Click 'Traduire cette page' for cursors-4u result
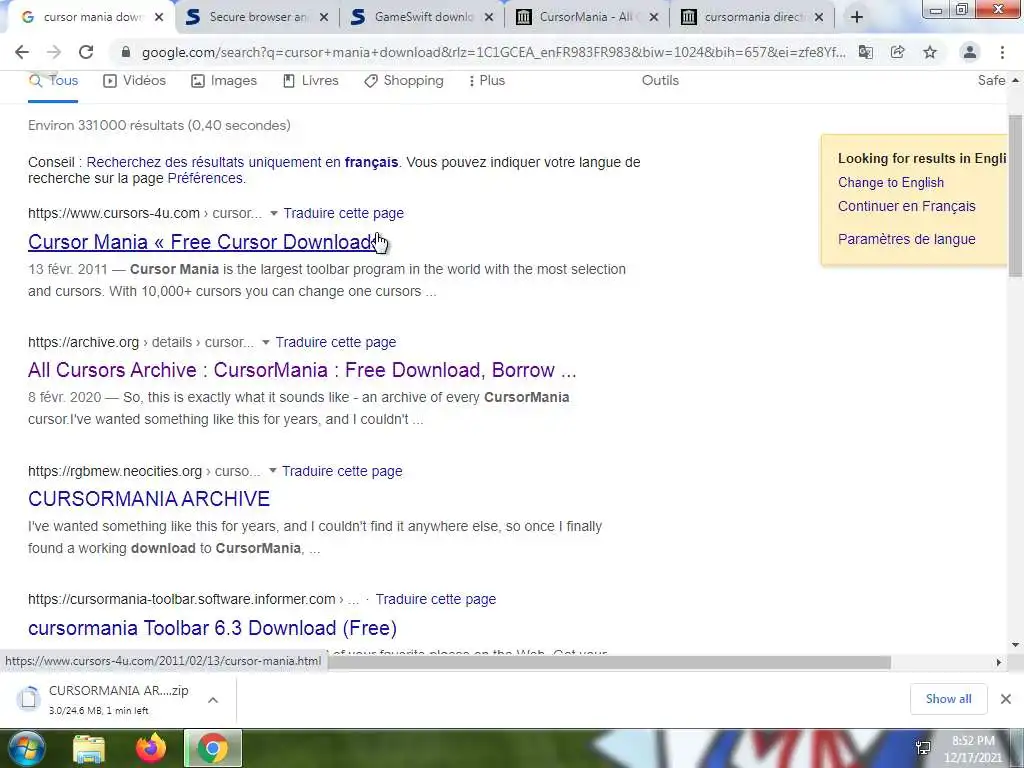Viewport: 1024px width, 768px height. 344,214
